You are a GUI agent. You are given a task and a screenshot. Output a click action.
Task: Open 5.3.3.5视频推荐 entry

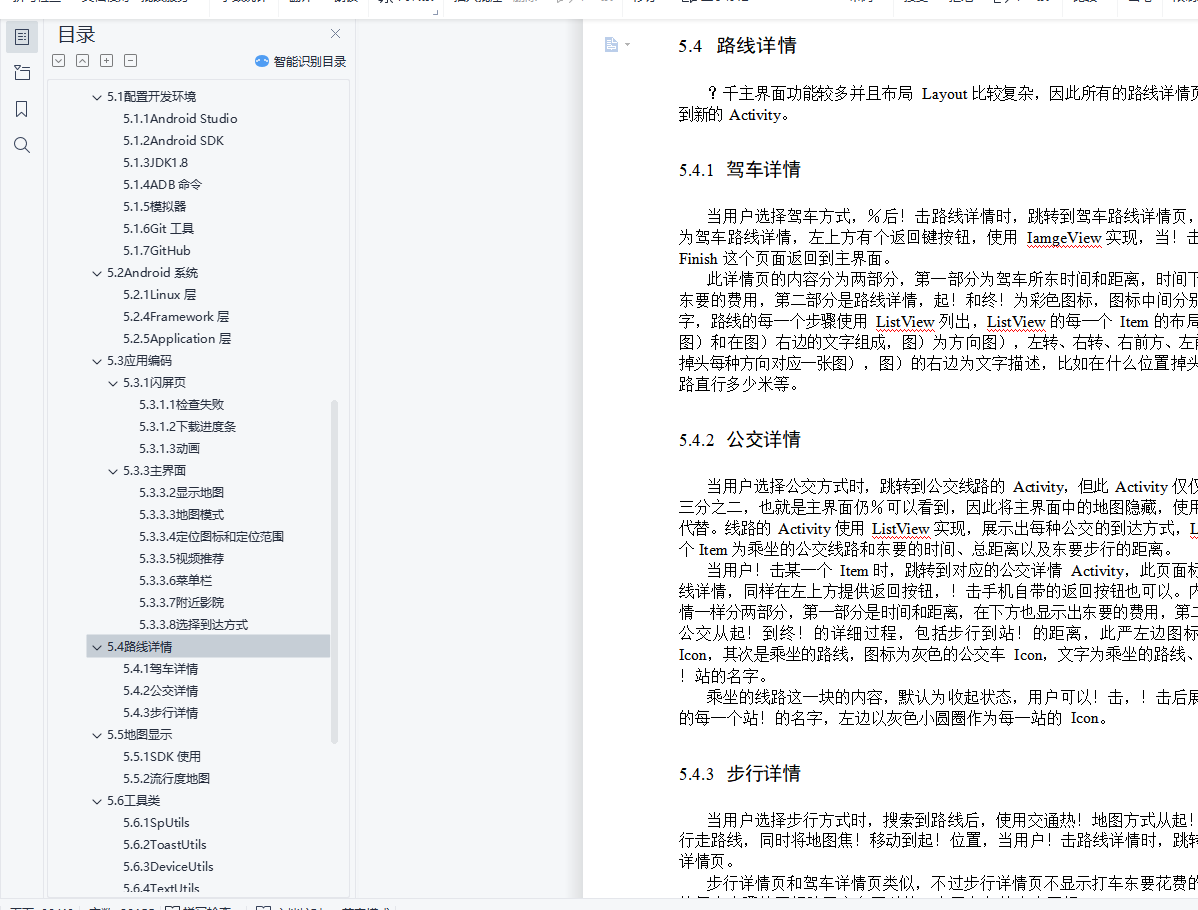point(181,559)
